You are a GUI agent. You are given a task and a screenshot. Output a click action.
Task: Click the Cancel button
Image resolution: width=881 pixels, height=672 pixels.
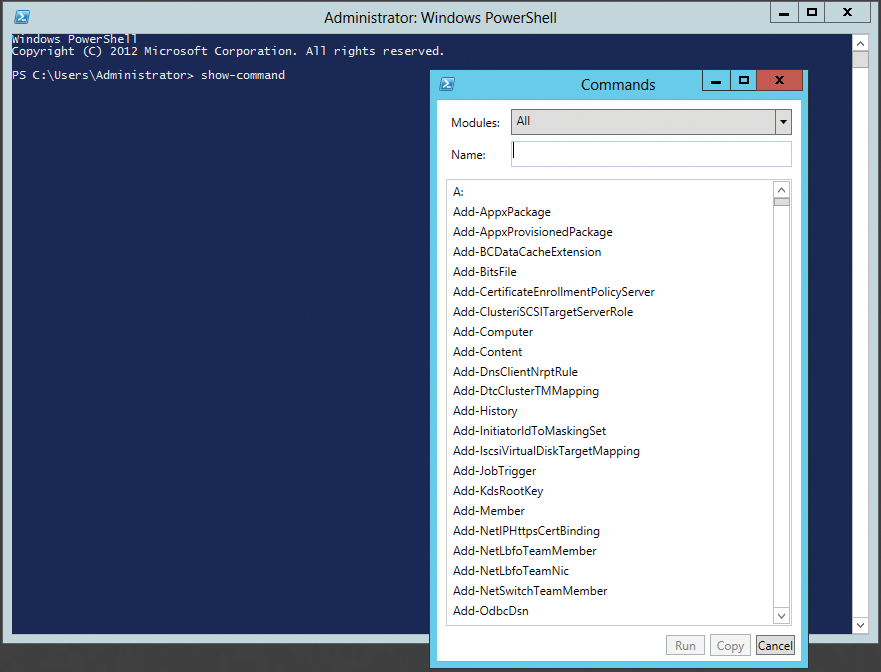pyautogui.click(x=775, y=645)
